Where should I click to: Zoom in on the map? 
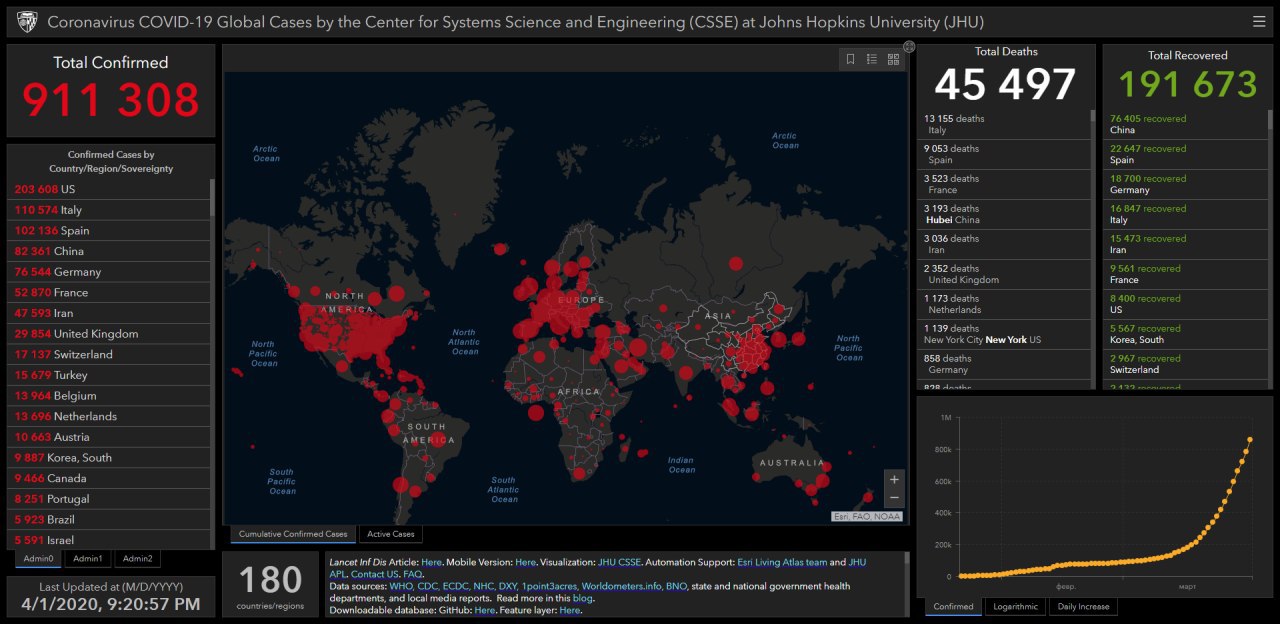click(x=894, y=479)
